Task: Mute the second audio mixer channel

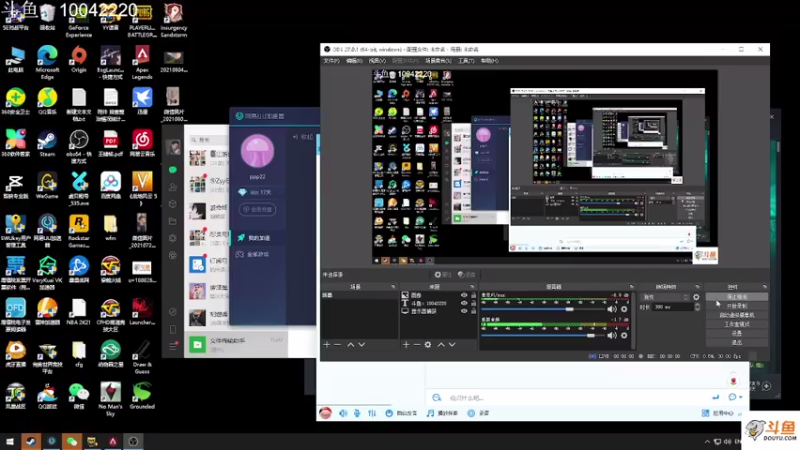Action: pyautogui.click(x=612, y=335)
